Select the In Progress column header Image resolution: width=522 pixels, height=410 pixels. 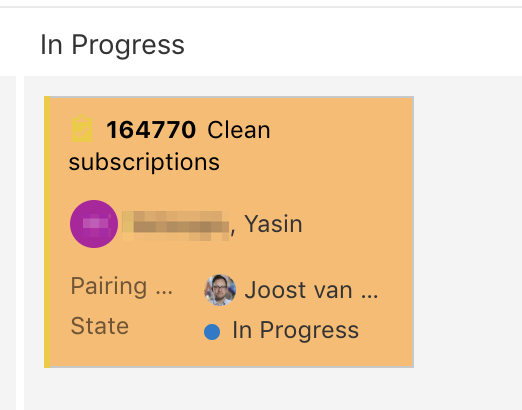[x=112, y=45]
